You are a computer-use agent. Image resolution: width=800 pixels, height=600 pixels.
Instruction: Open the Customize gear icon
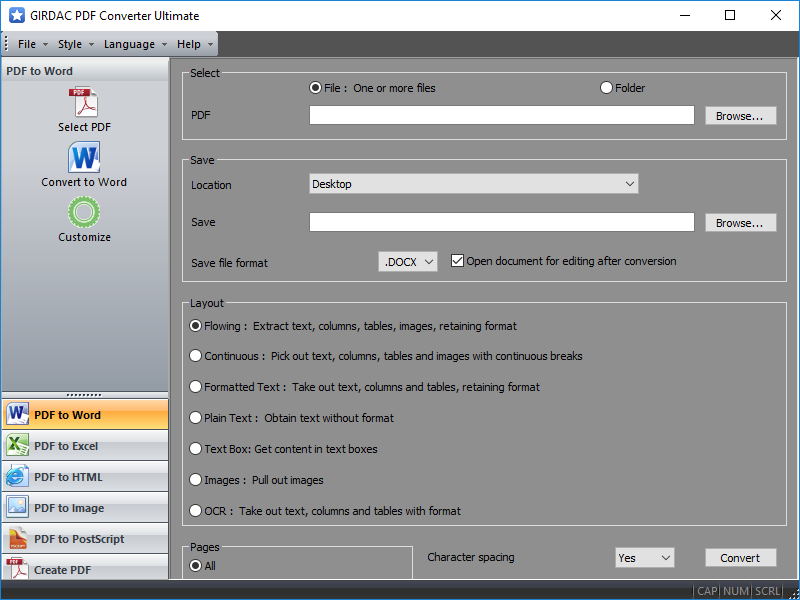(84, 212)
